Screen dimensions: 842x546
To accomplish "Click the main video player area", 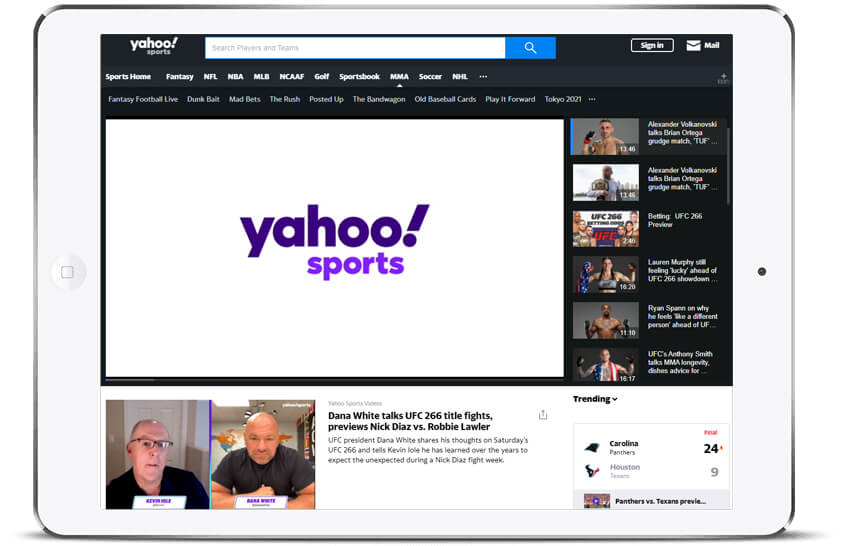I will tap(335, 248).
